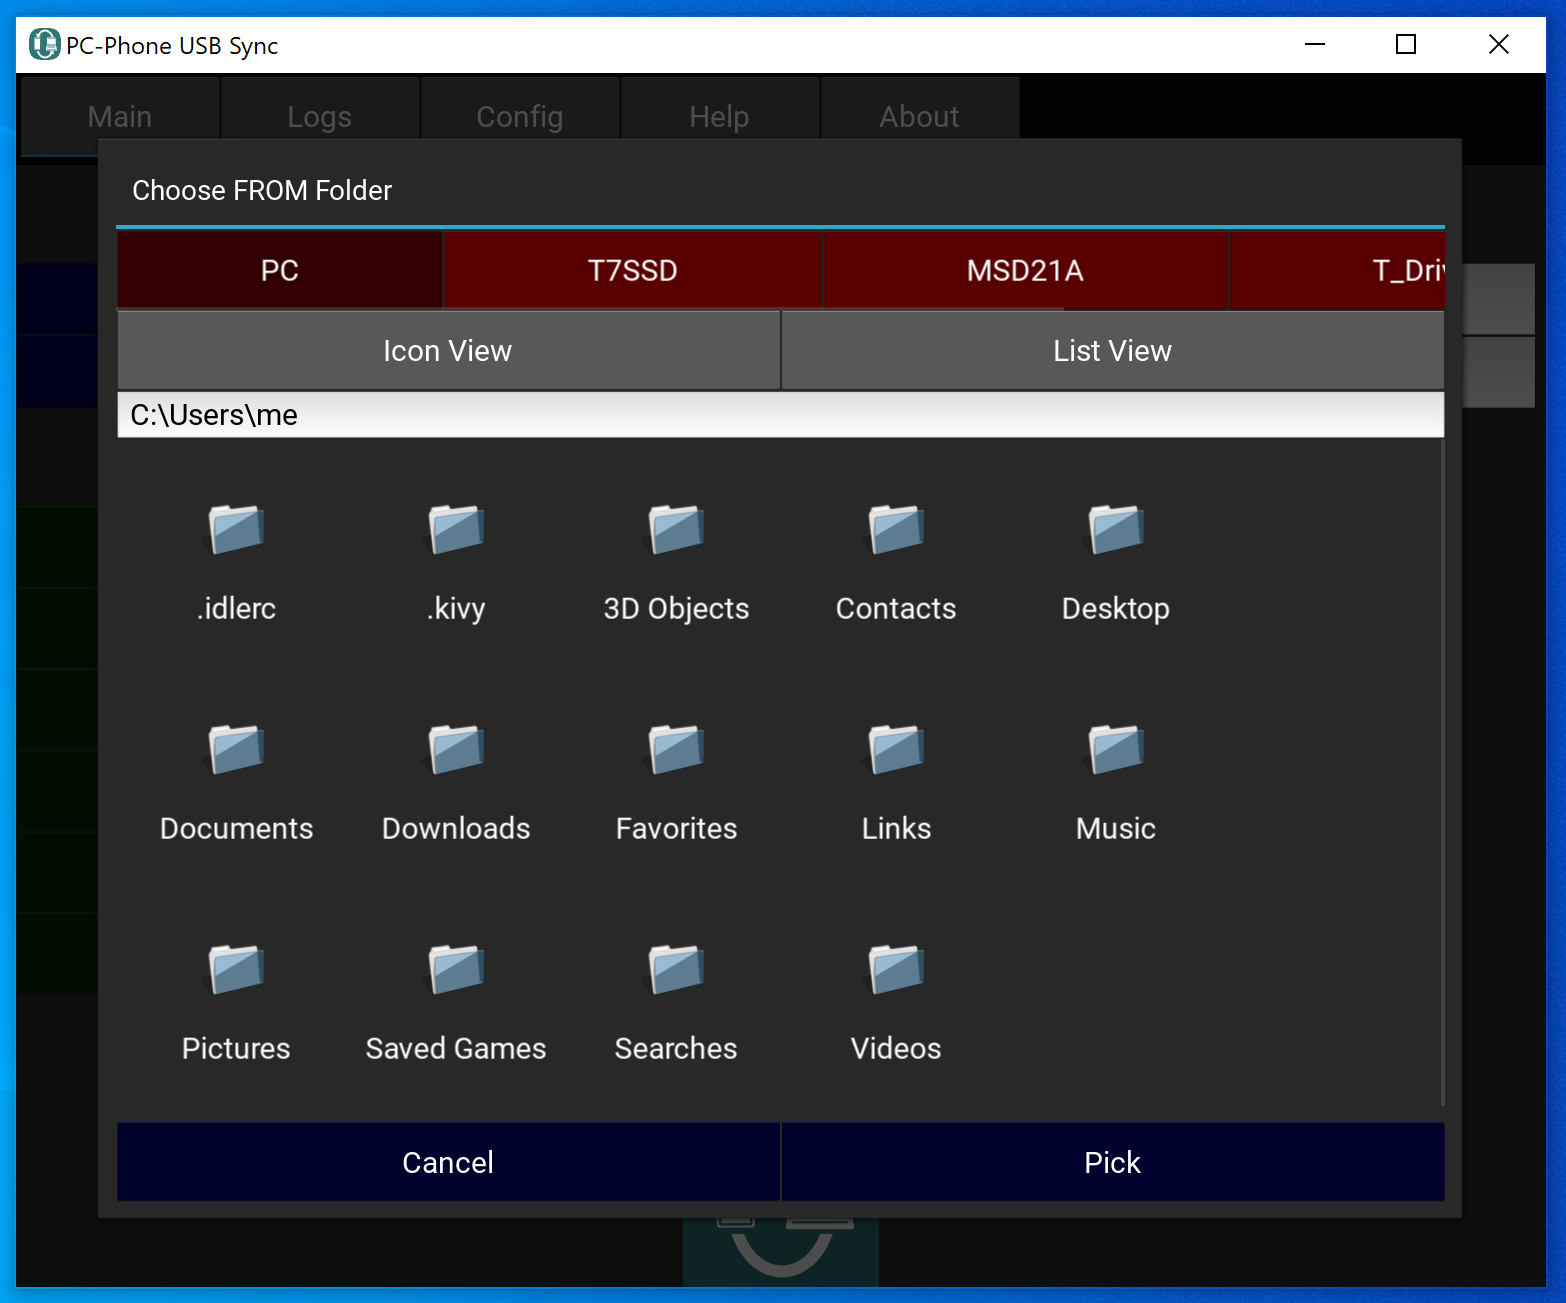Click the C:\Users\me path field
The image size is (1566, 1303).
tap(780, 415)
